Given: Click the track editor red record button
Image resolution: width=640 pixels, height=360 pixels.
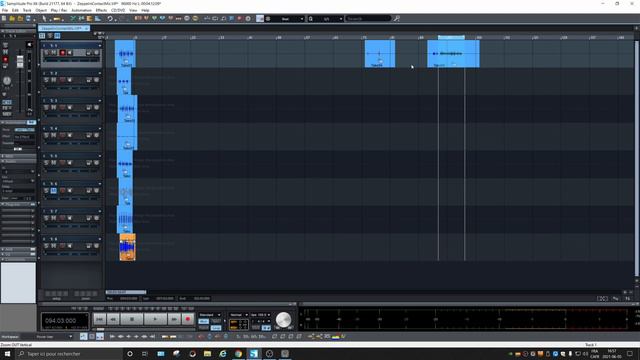Looking at the screenshot, I should (5, 60).
